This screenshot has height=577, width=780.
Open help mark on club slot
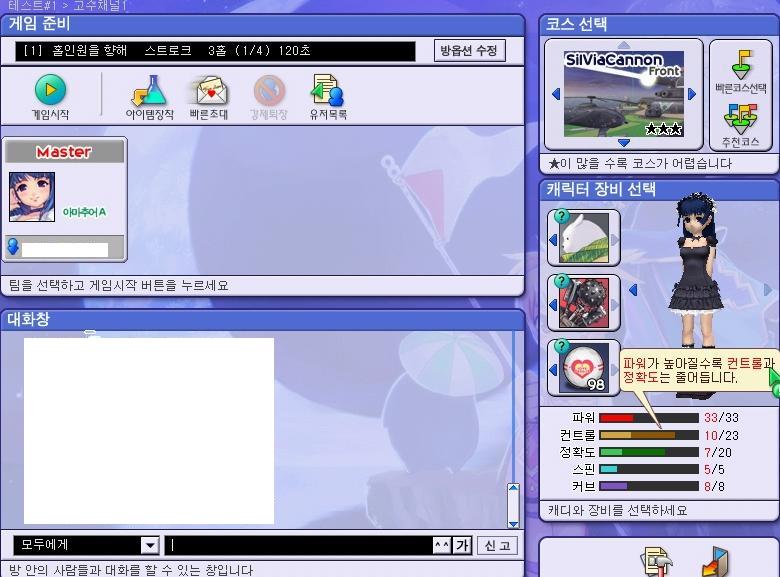tap(562, 281)
